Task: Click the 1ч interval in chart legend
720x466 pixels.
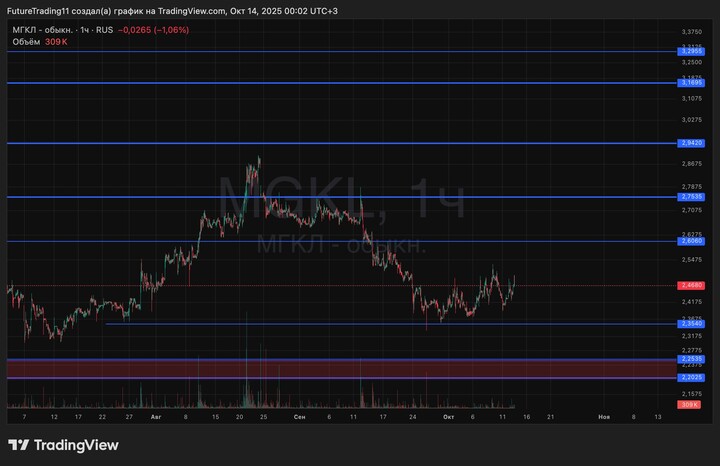Action: click(x=85, y=30)
